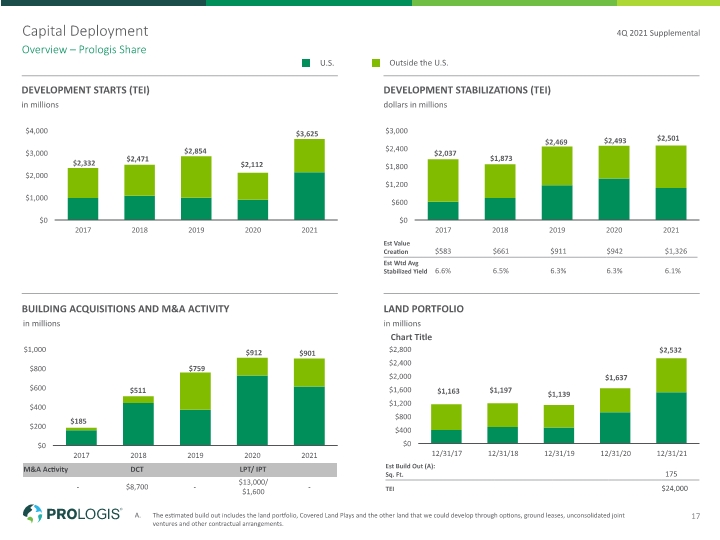Select the $2,112 2020 development starts bar
Image resolution: width=720 pixels, height=540 pixels.
click(x=253, y=197)
